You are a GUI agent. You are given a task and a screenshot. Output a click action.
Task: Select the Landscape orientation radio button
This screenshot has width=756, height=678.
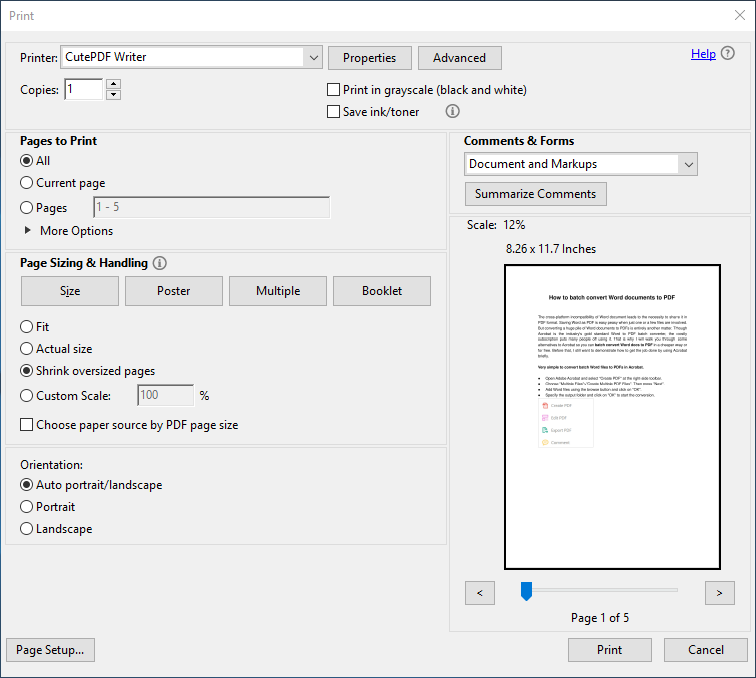pos(27,529)
